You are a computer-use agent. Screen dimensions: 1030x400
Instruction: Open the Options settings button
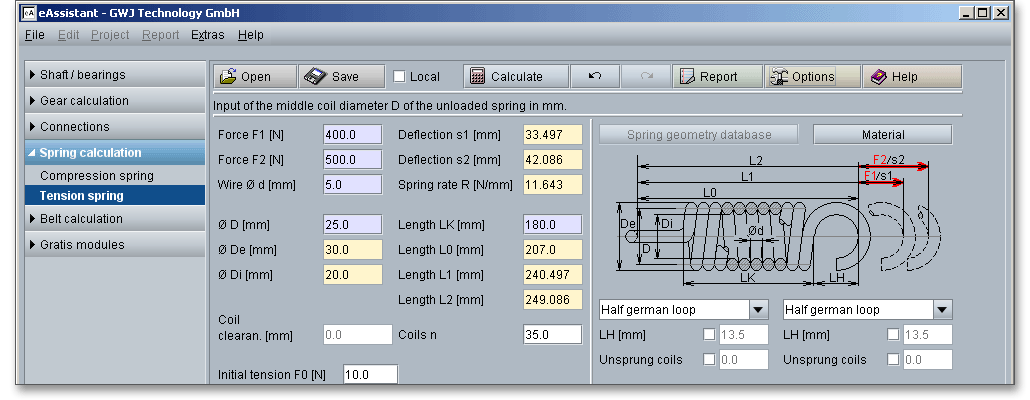point(802,77)
